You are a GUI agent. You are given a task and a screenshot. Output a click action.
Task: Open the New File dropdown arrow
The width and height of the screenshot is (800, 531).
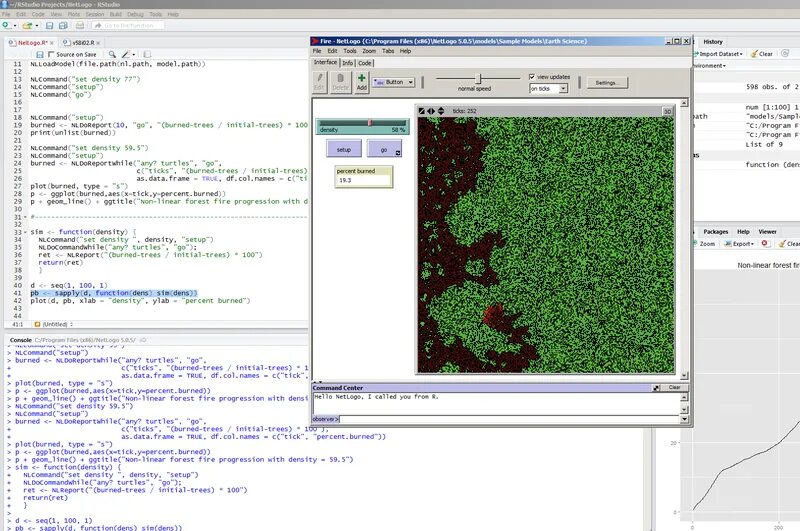click(15, 26)
